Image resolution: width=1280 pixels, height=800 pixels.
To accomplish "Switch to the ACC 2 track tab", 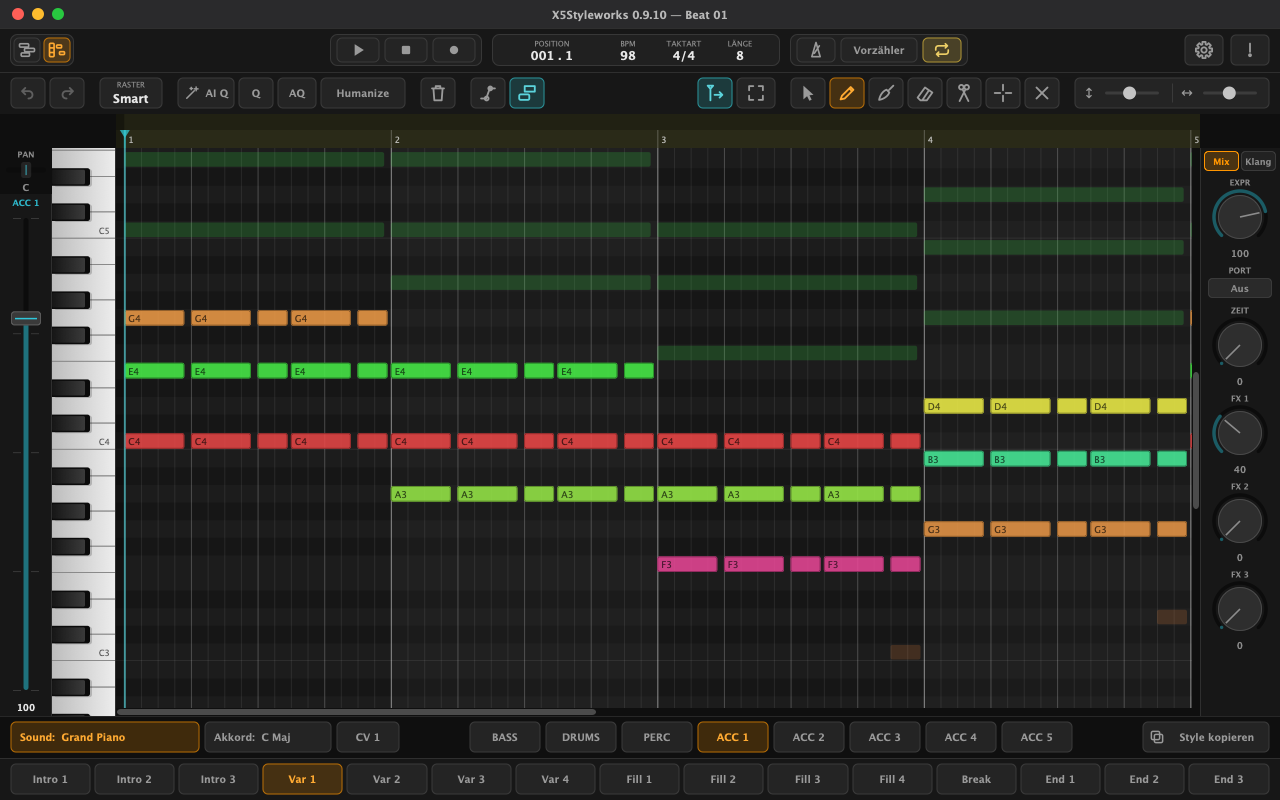I will coord(809,737).
